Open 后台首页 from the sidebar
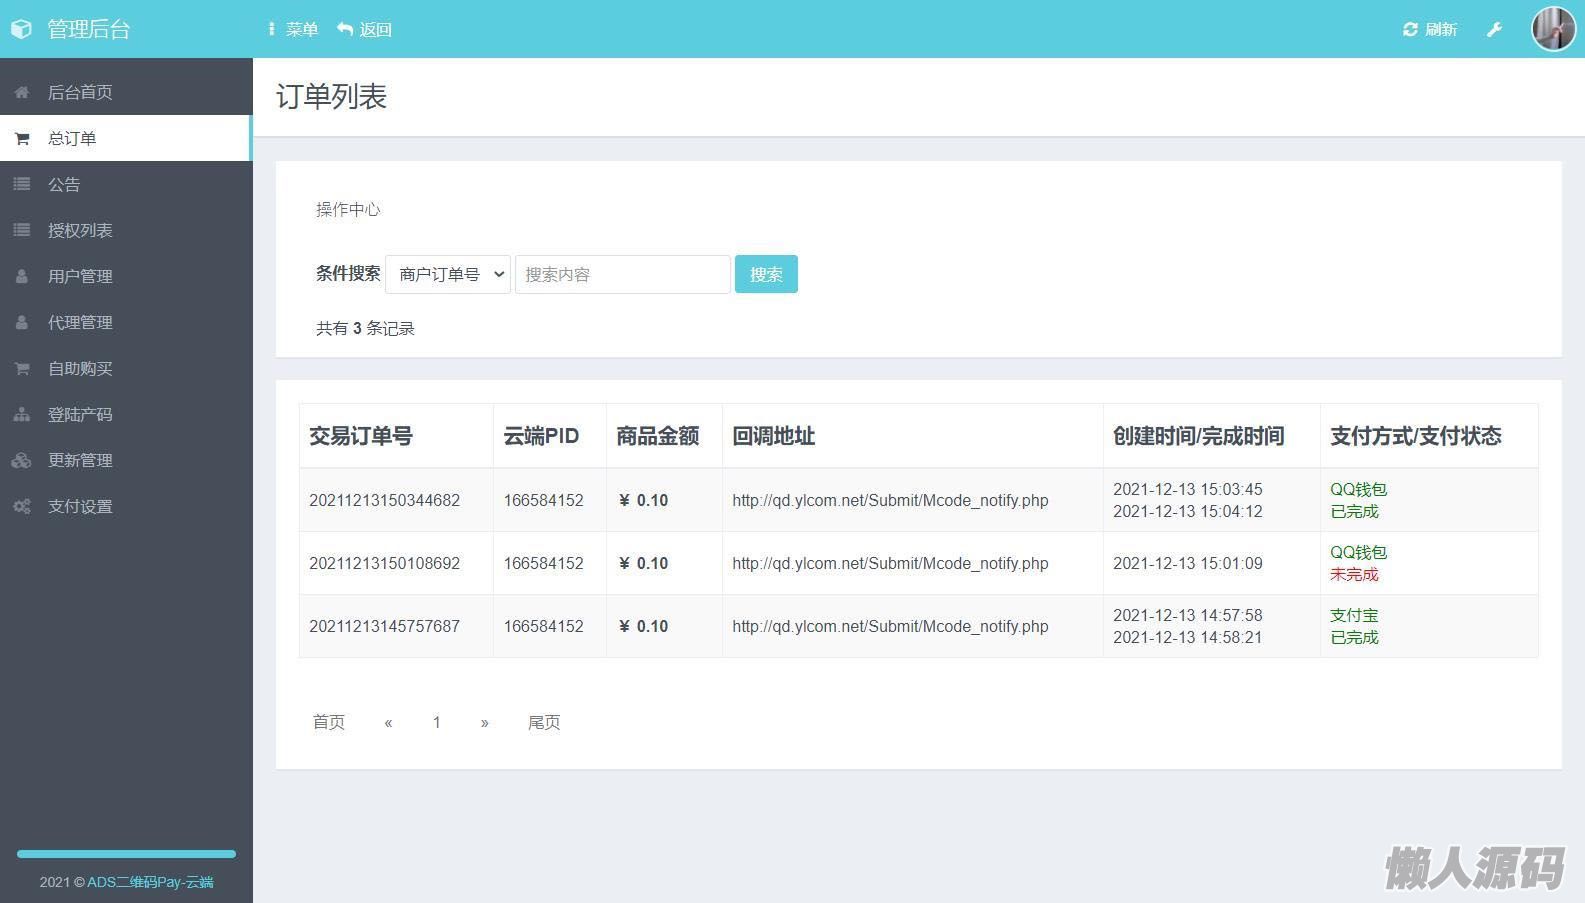Image resolution: width=1585 pixels, height=903 pixels. 80,92
